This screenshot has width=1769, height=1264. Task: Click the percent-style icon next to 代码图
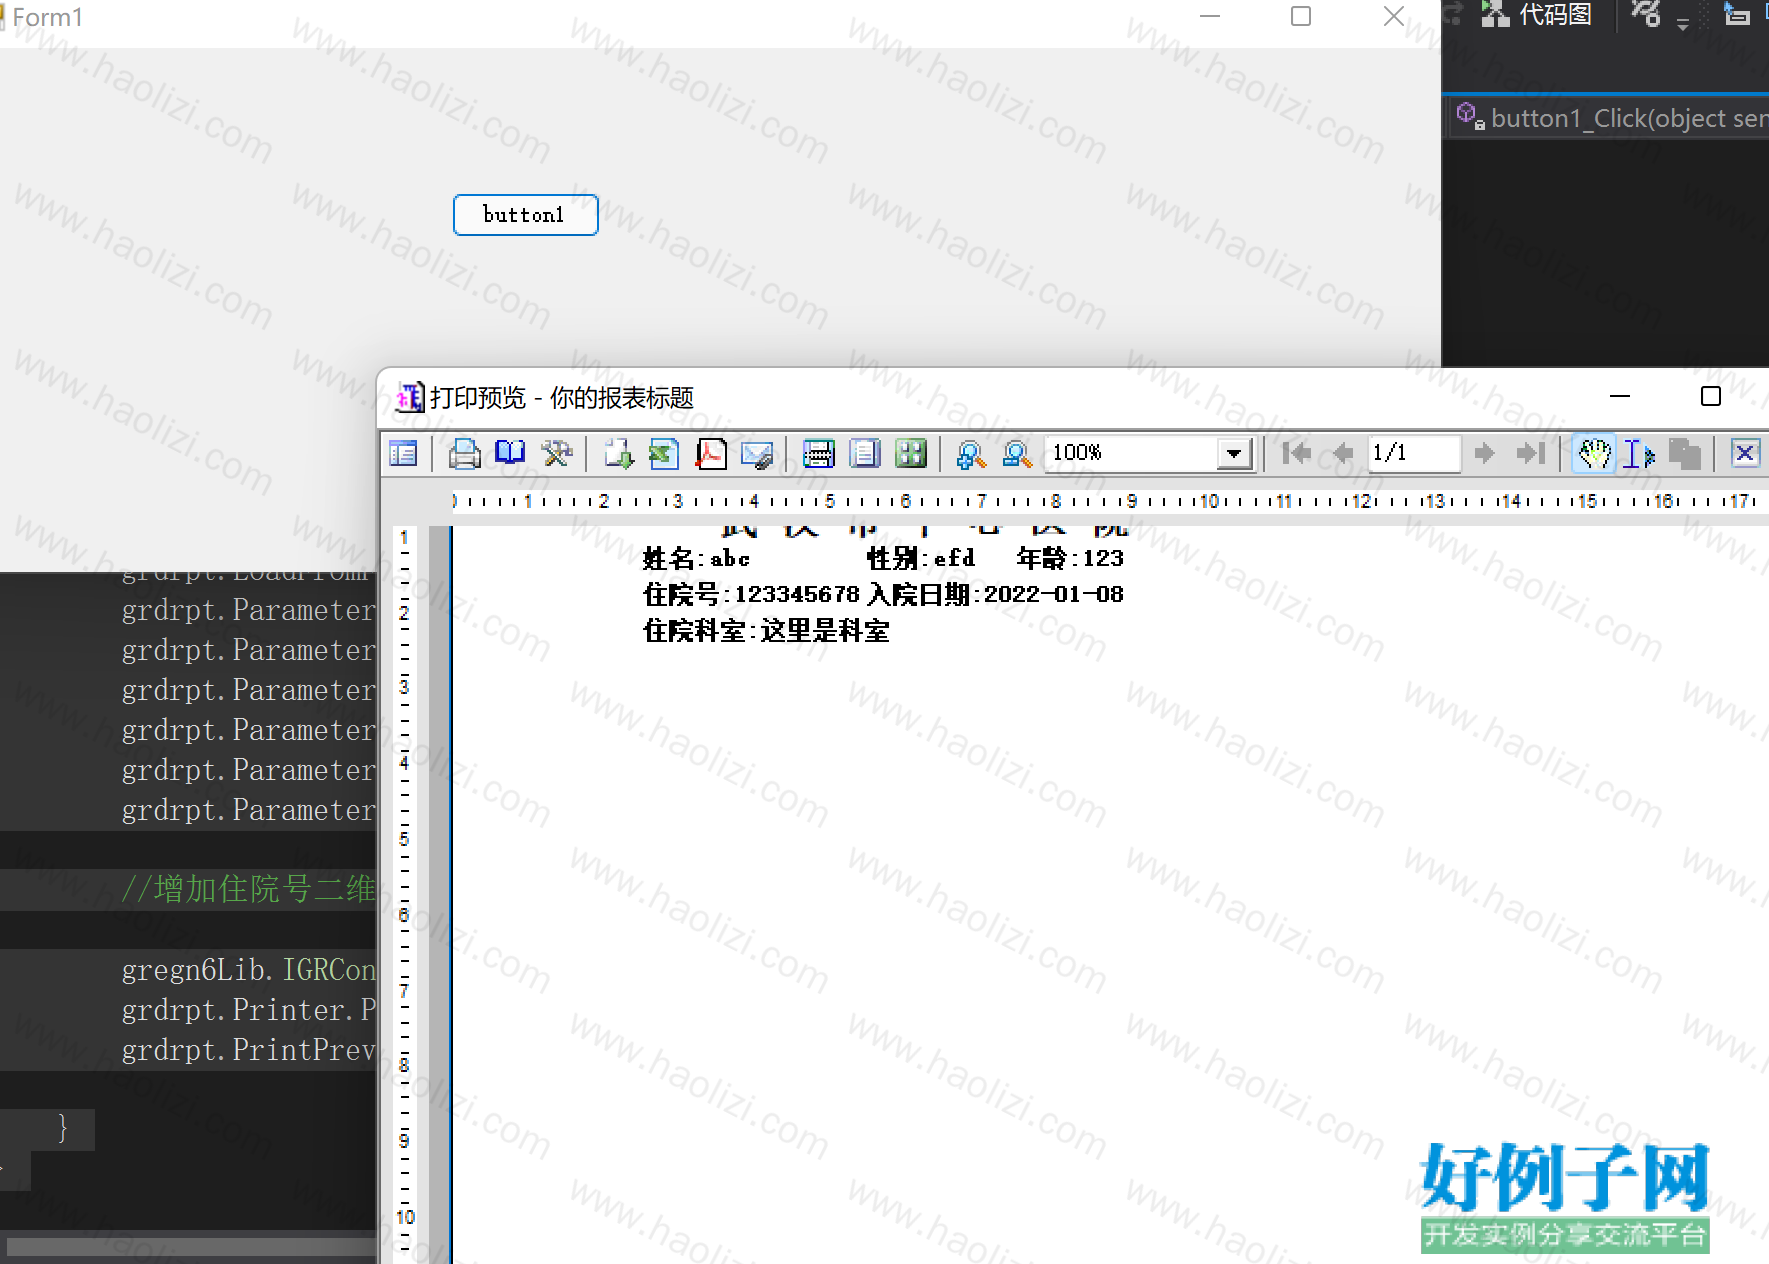coord(1646,15)
